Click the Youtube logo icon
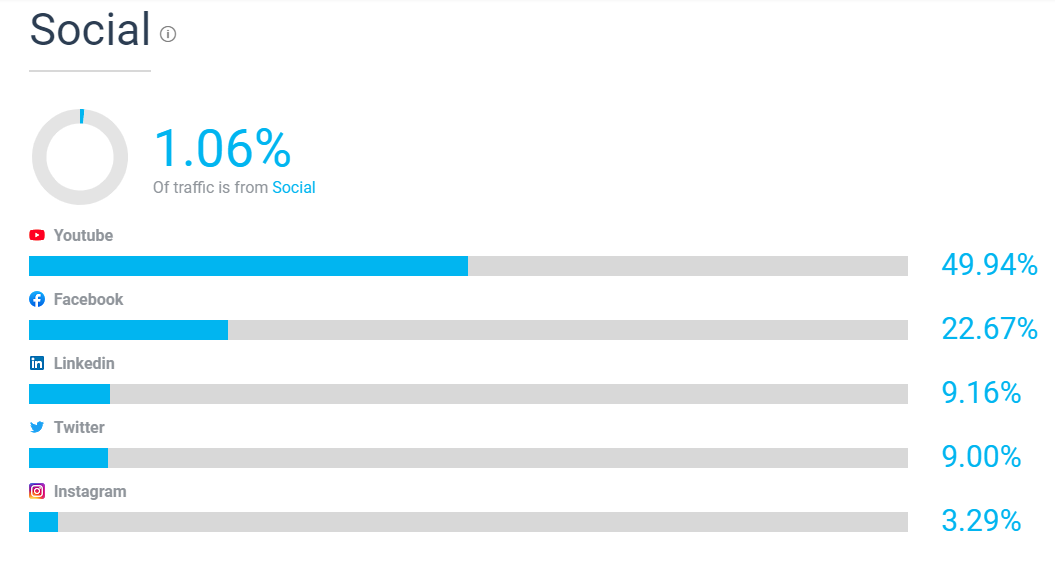The width and height of the screenshot is (1055, 562). coord(37,235)
